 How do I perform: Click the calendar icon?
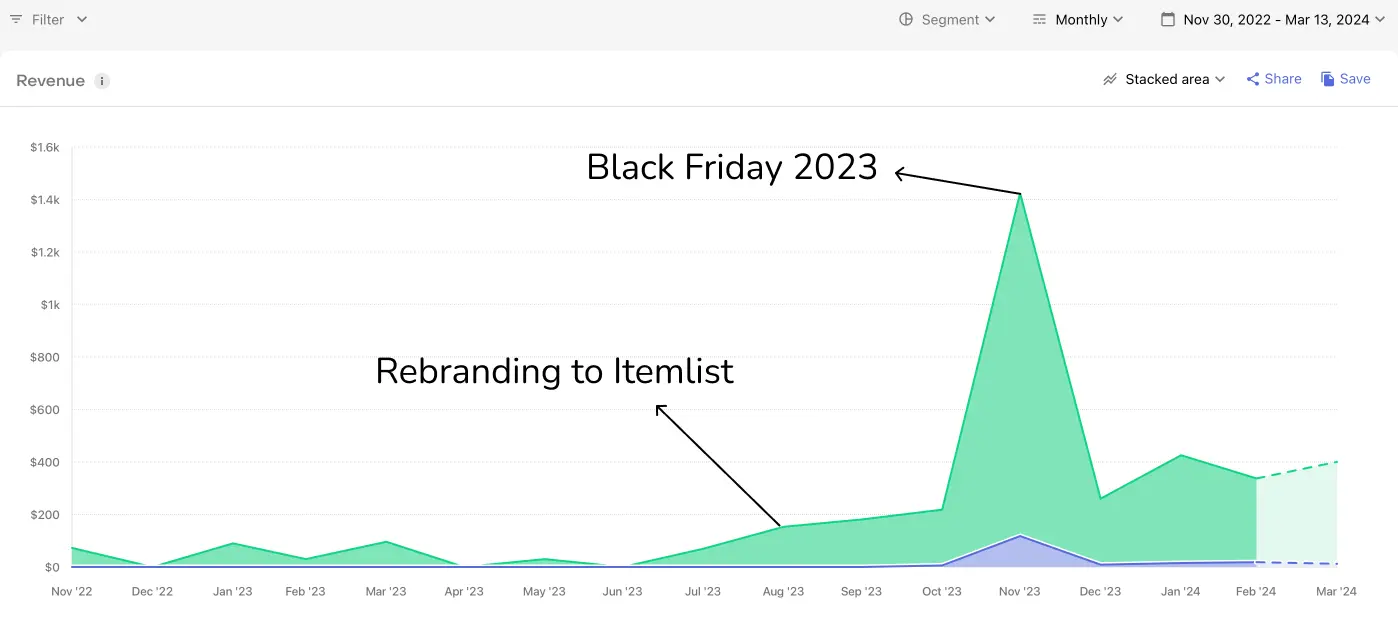[1167, 19]
